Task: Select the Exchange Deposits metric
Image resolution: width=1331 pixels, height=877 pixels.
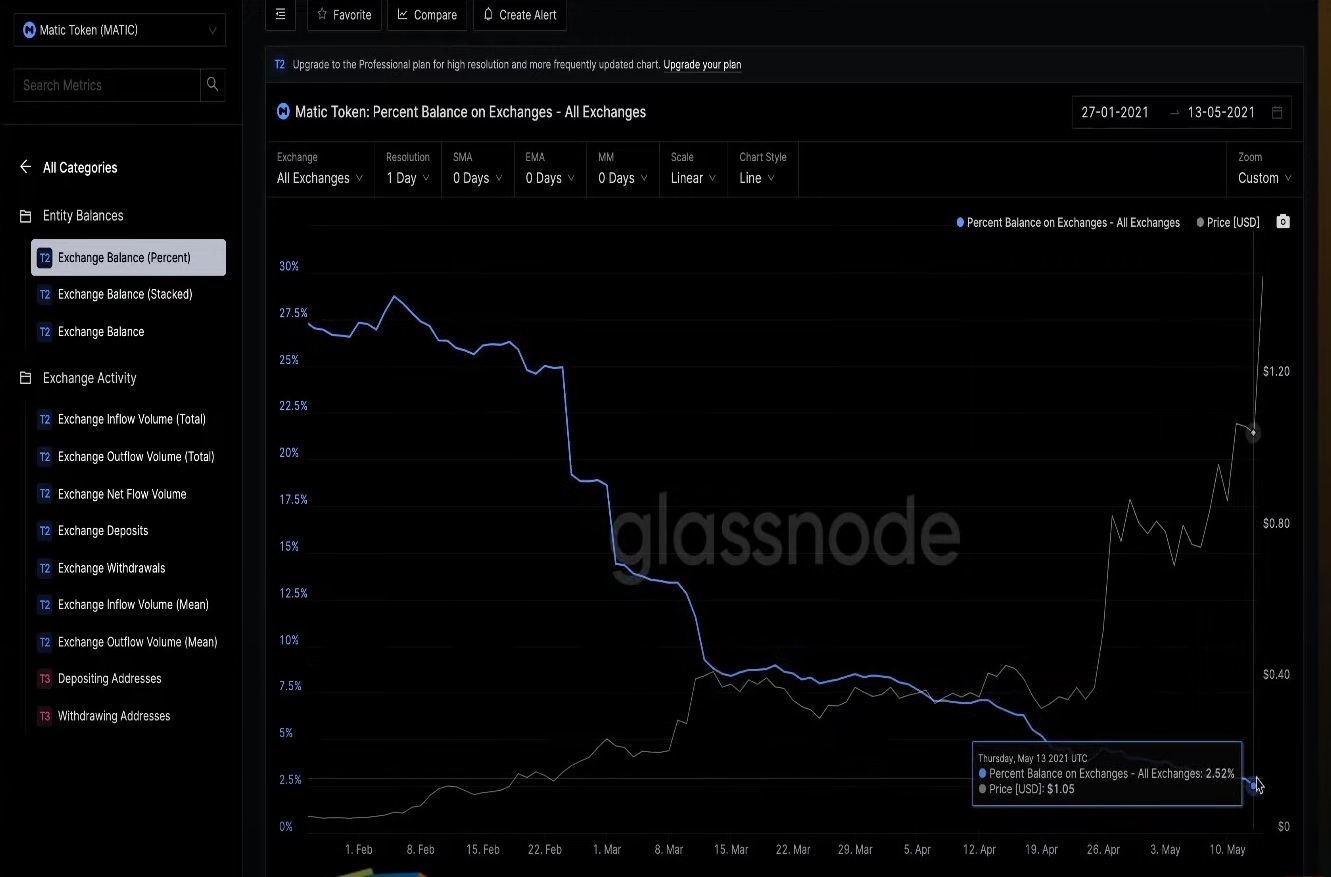Action: [103, 531]
